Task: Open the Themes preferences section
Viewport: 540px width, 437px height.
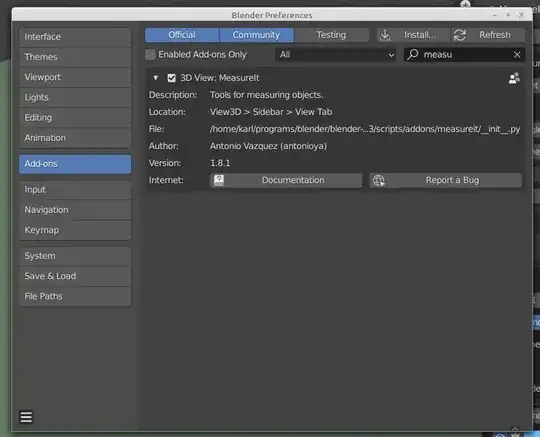Action: (75, 57)
